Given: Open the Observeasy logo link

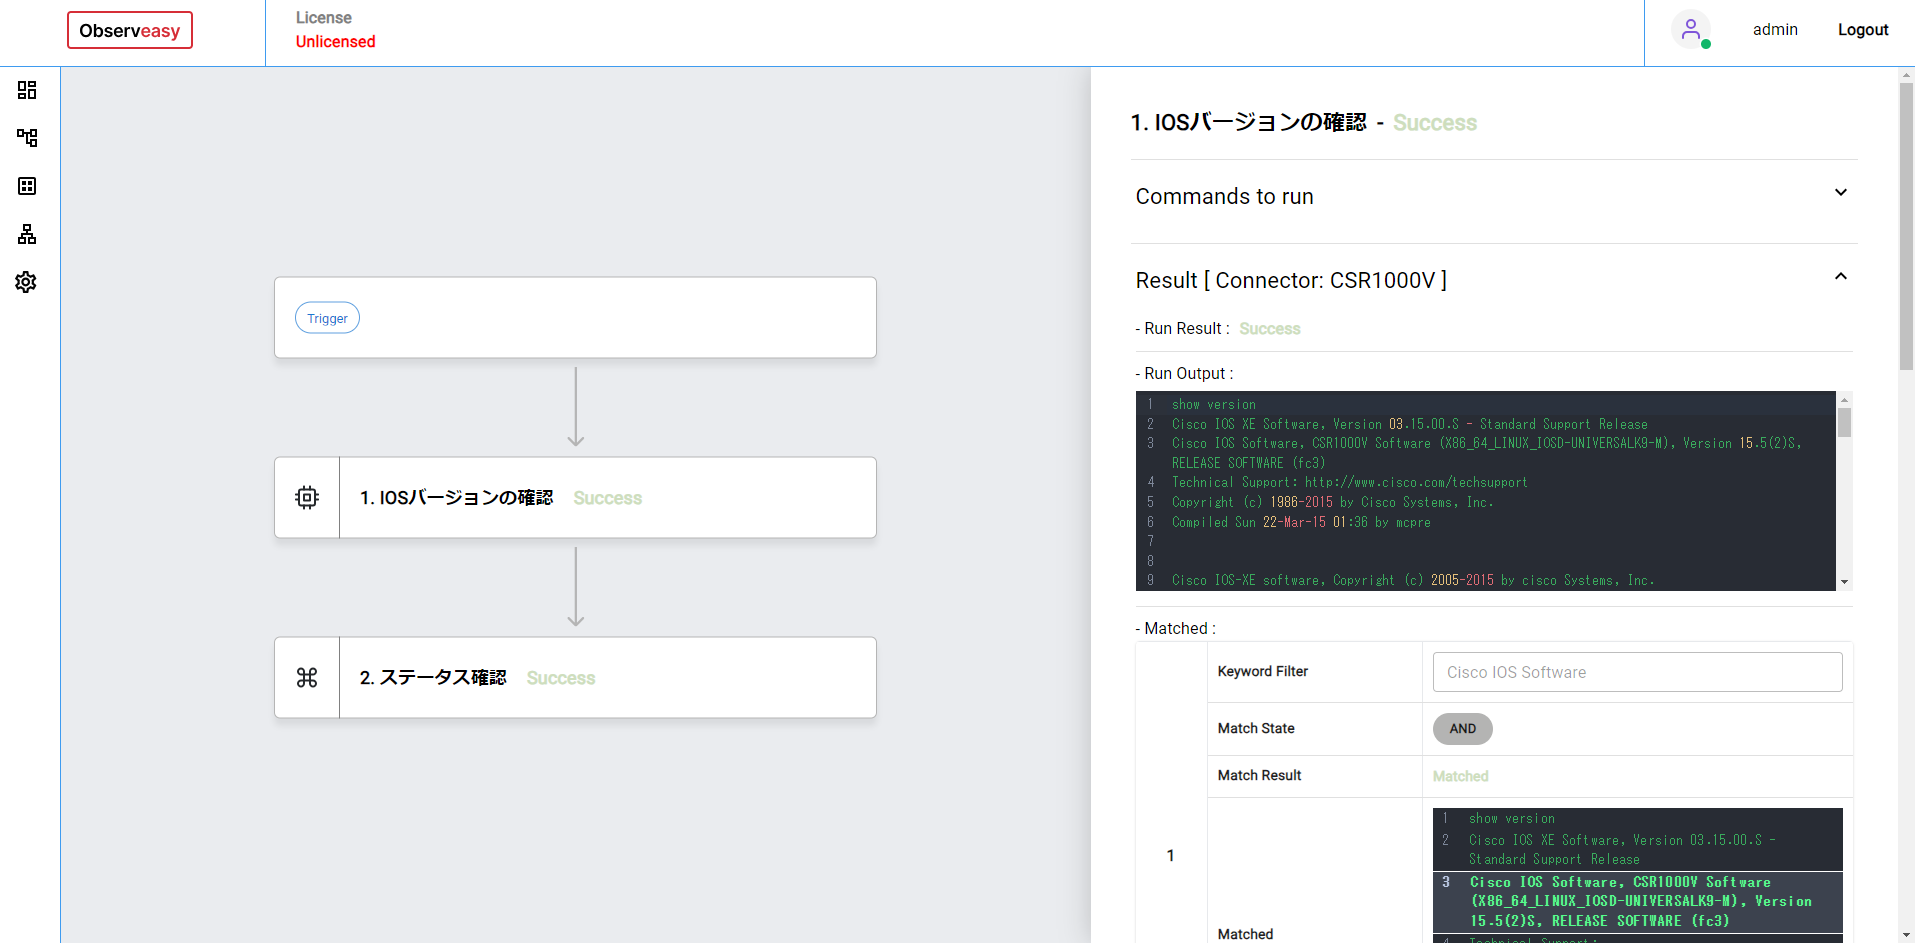Looking at the screenshot, I should tap(129, 30).
